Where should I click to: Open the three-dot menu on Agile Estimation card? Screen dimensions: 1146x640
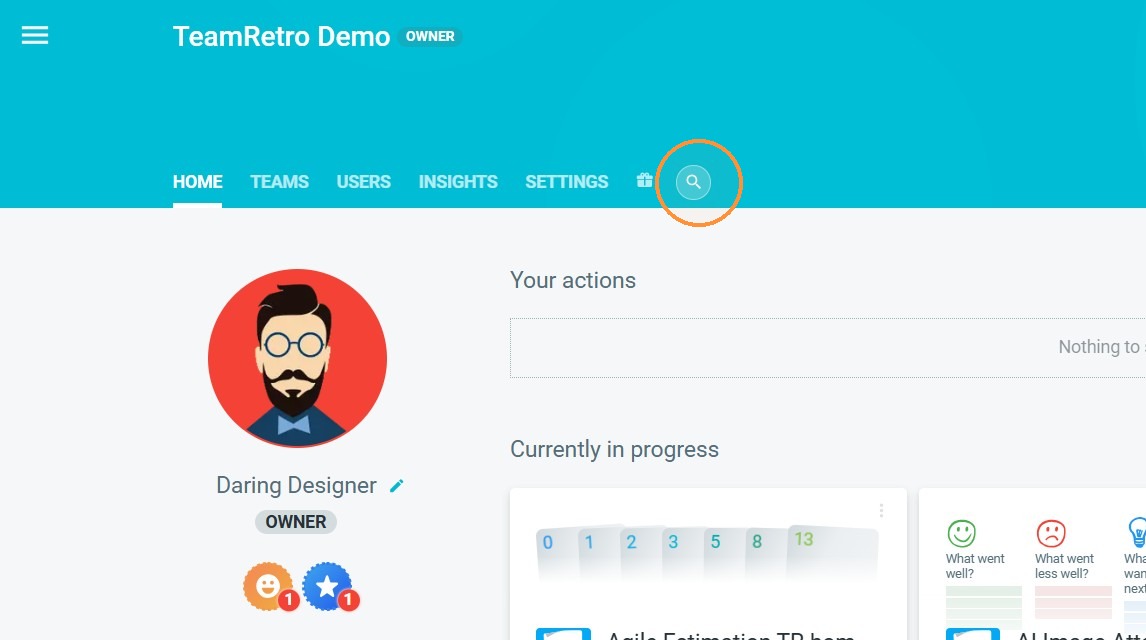tap(881, 511)
